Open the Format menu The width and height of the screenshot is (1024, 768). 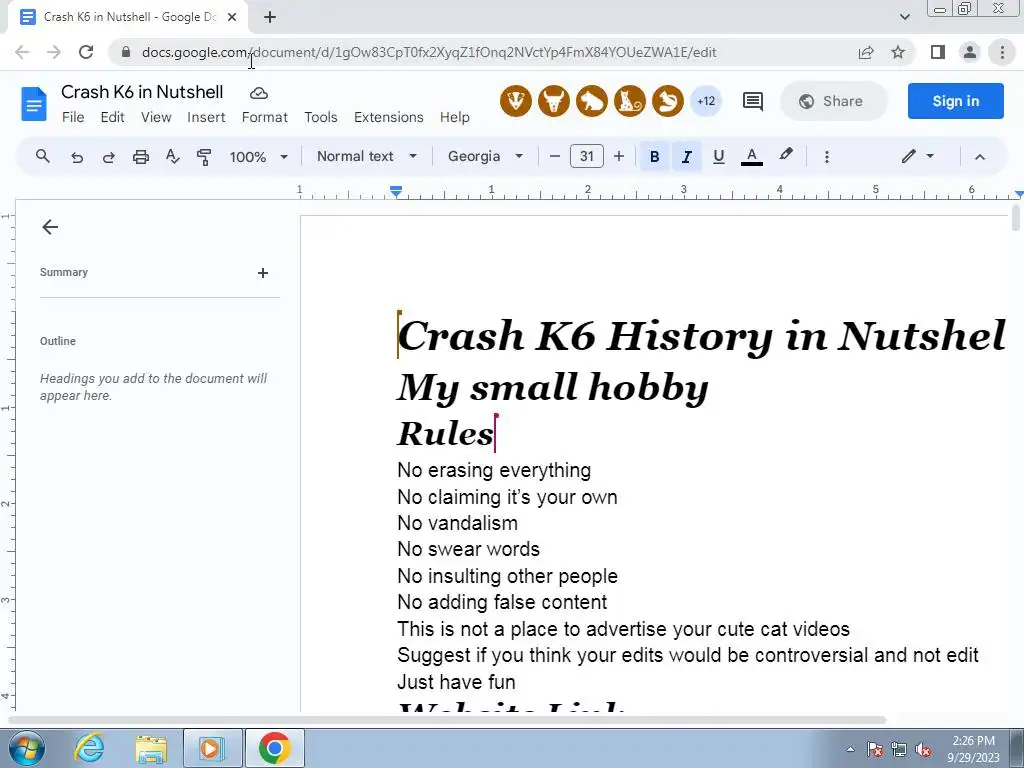[264, 117]
